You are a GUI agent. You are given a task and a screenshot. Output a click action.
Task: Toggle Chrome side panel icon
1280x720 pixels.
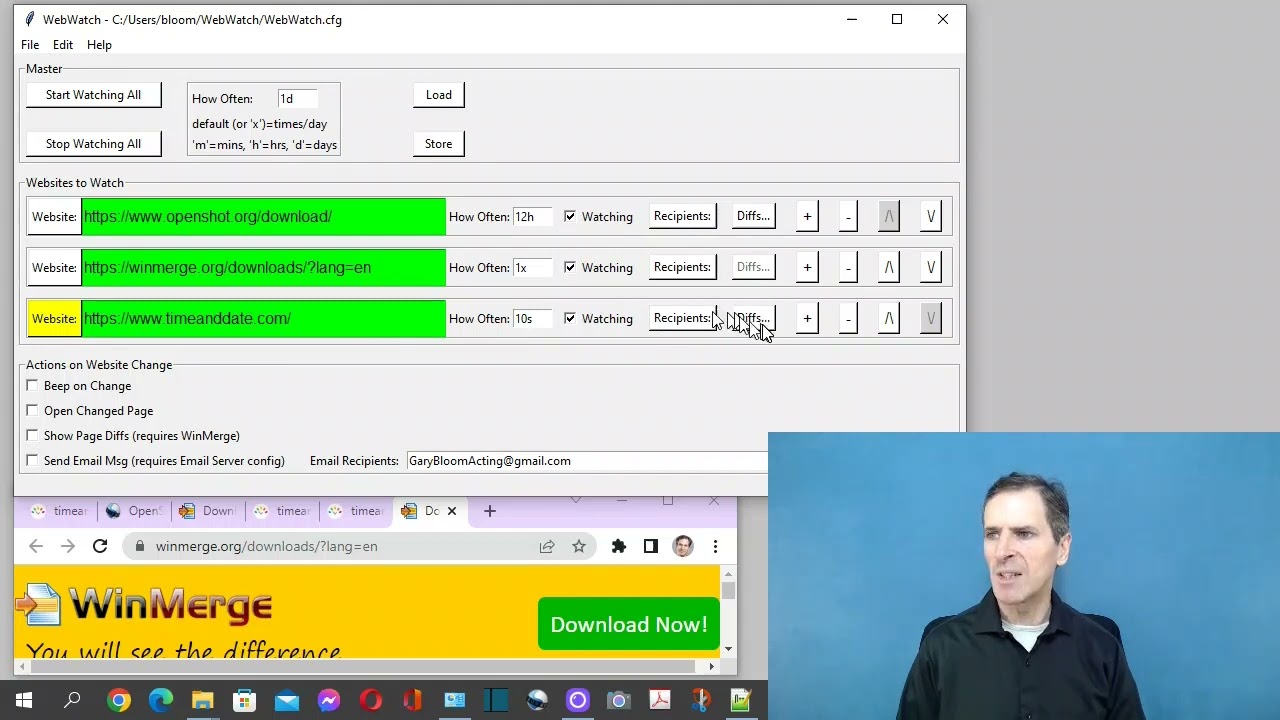point(651,546)
